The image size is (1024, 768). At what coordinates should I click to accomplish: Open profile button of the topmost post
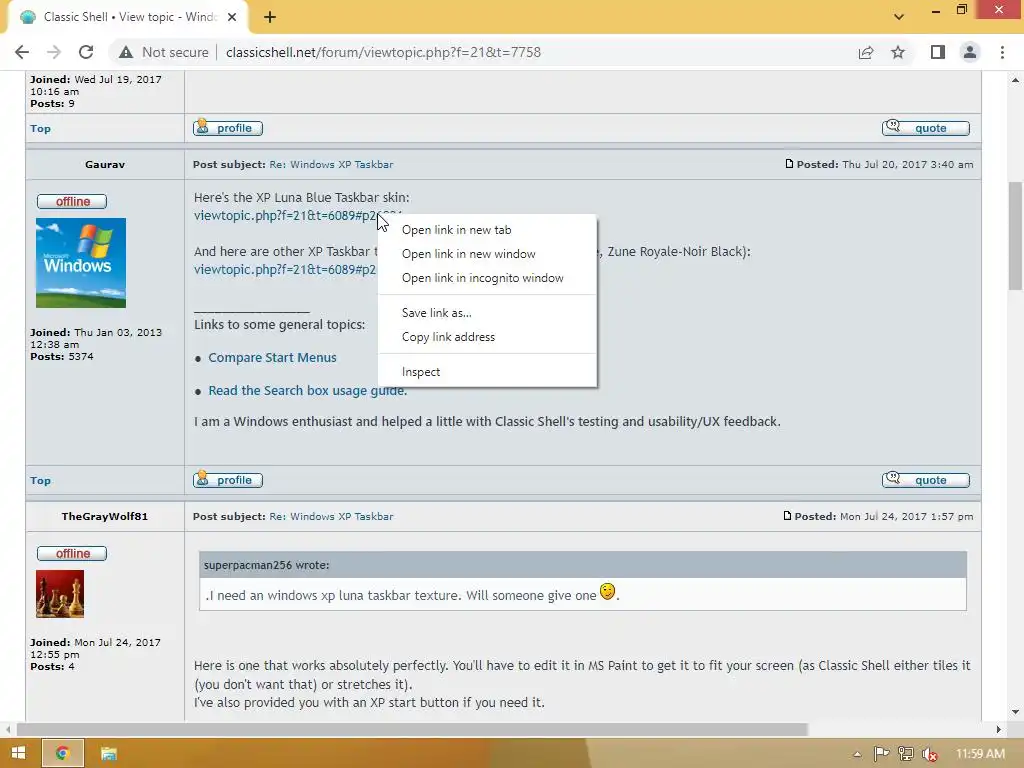(x=228, y=128)
